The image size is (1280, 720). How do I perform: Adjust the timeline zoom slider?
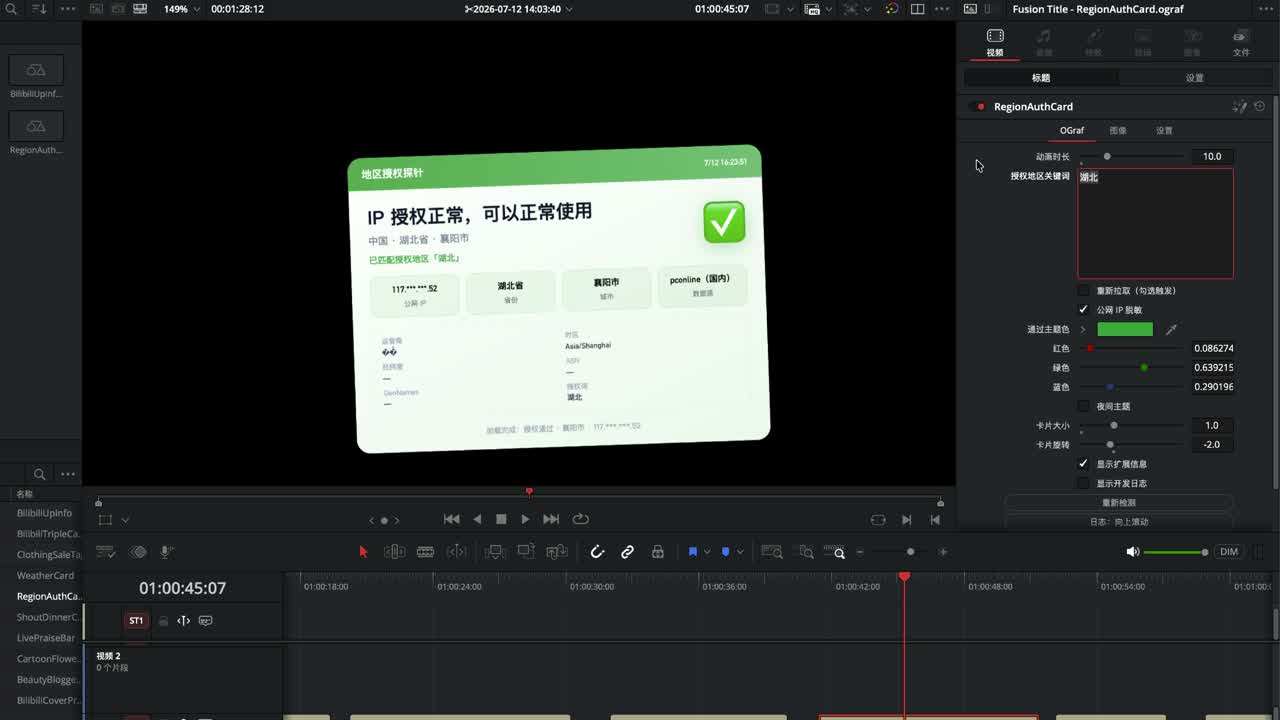pos(901,552)
